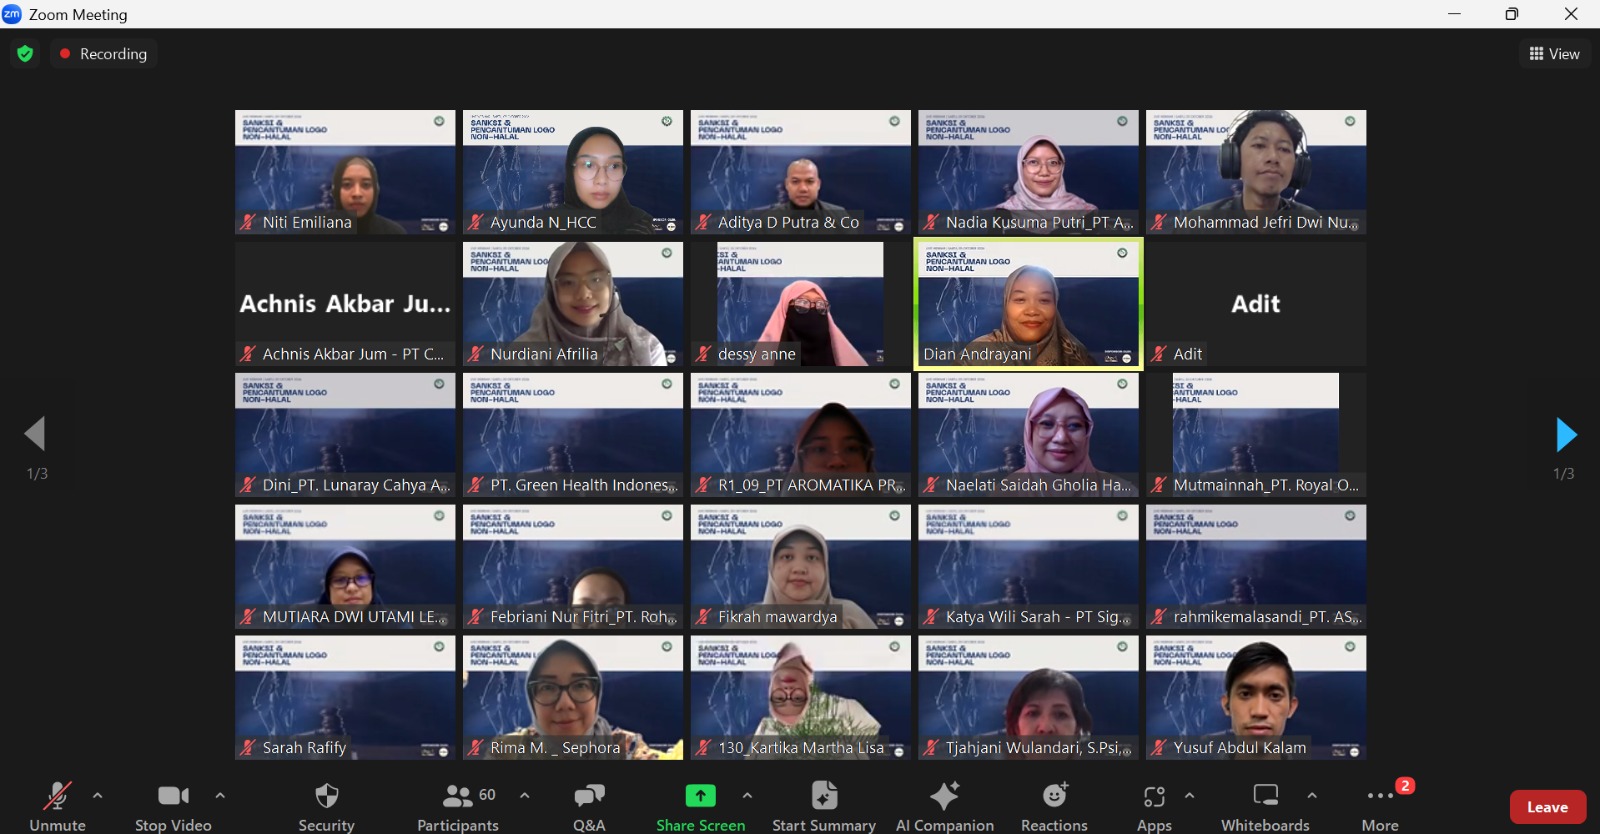Stop the video camera

point(173,806)
